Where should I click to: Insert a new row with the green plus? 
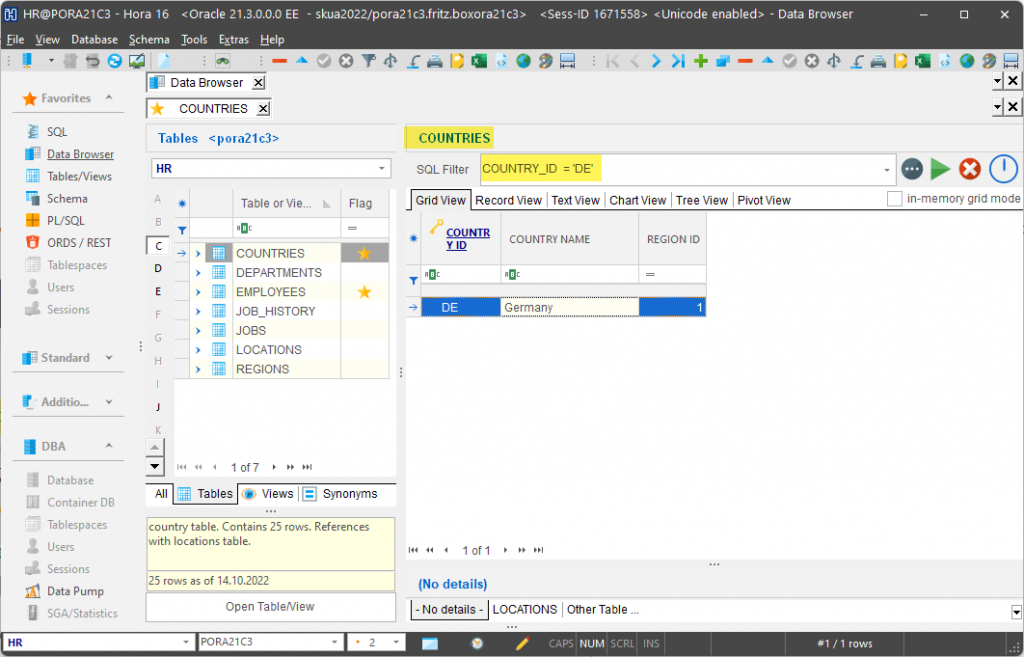pyautogui.click(x=700, y=61)
